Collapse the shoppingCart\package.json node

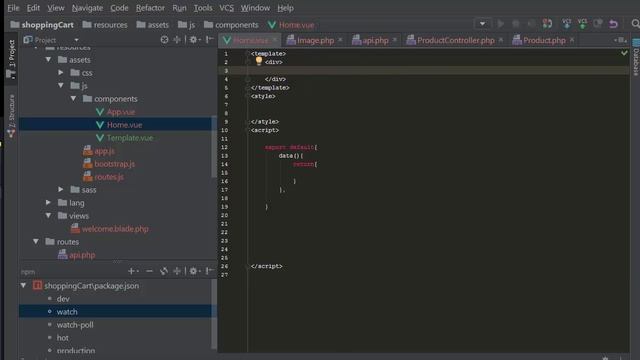coord(23,285)
